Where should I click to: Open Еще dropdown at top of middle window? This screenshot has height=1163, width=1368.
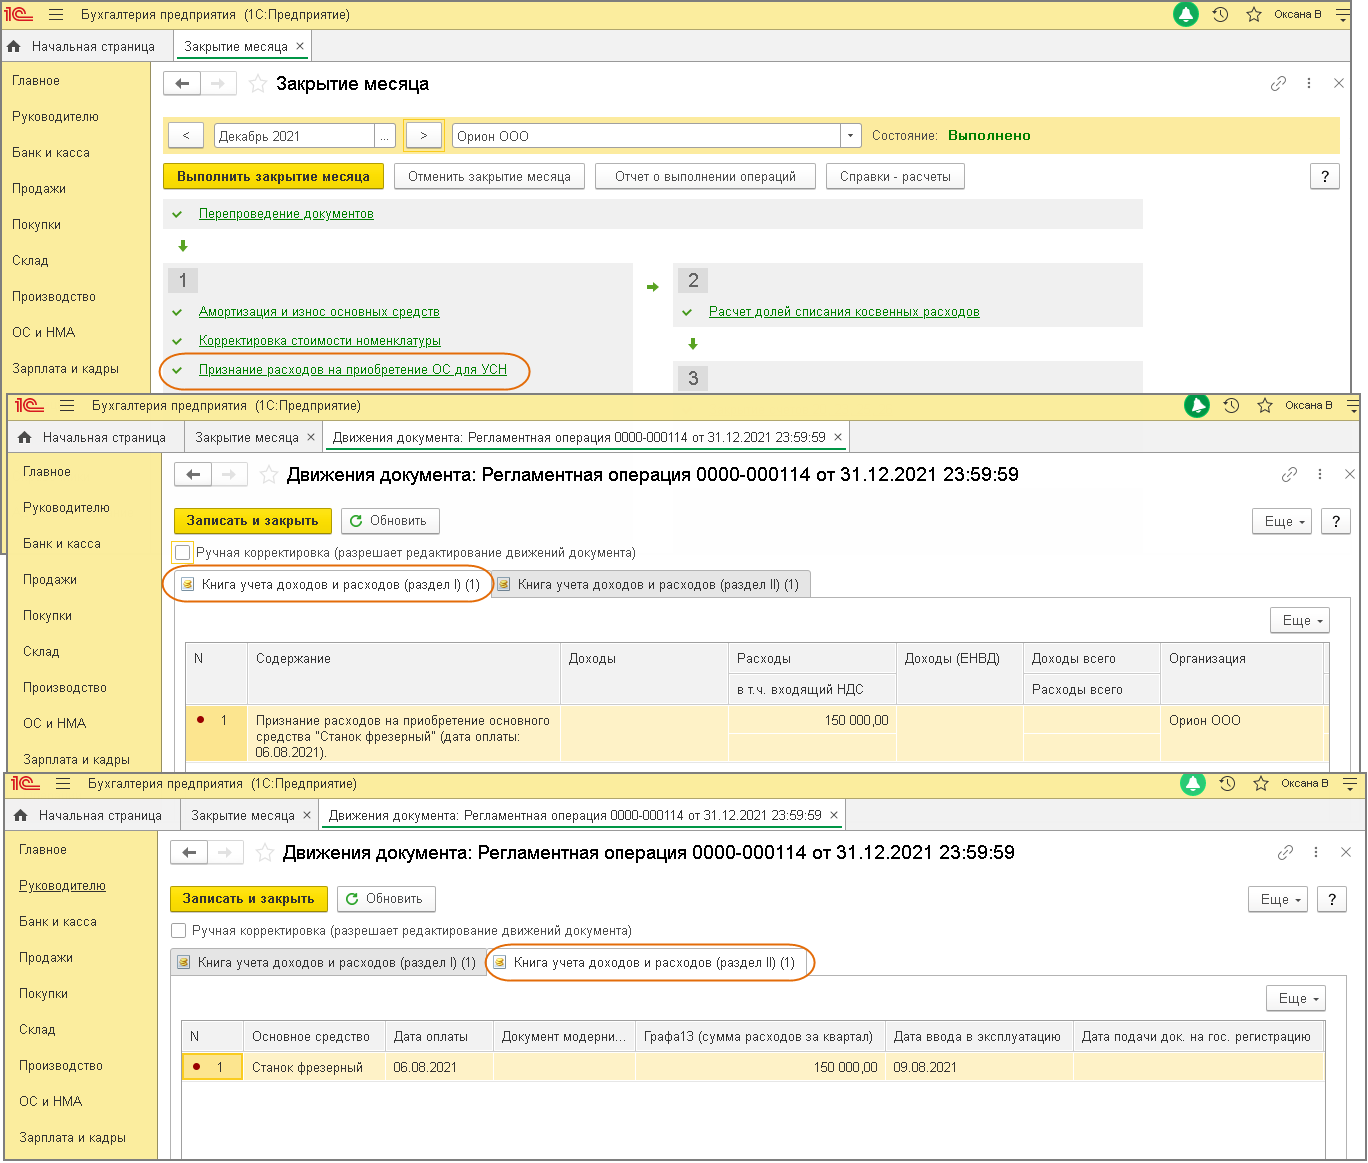tap(1282, 521)
